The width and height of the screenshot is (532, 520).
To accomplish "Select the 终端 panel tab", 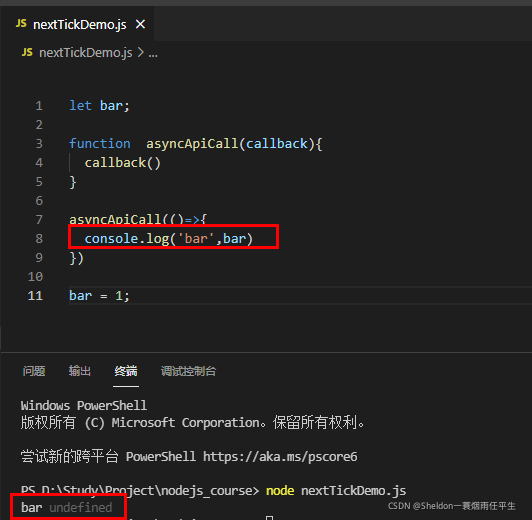I will click(126, 371).
